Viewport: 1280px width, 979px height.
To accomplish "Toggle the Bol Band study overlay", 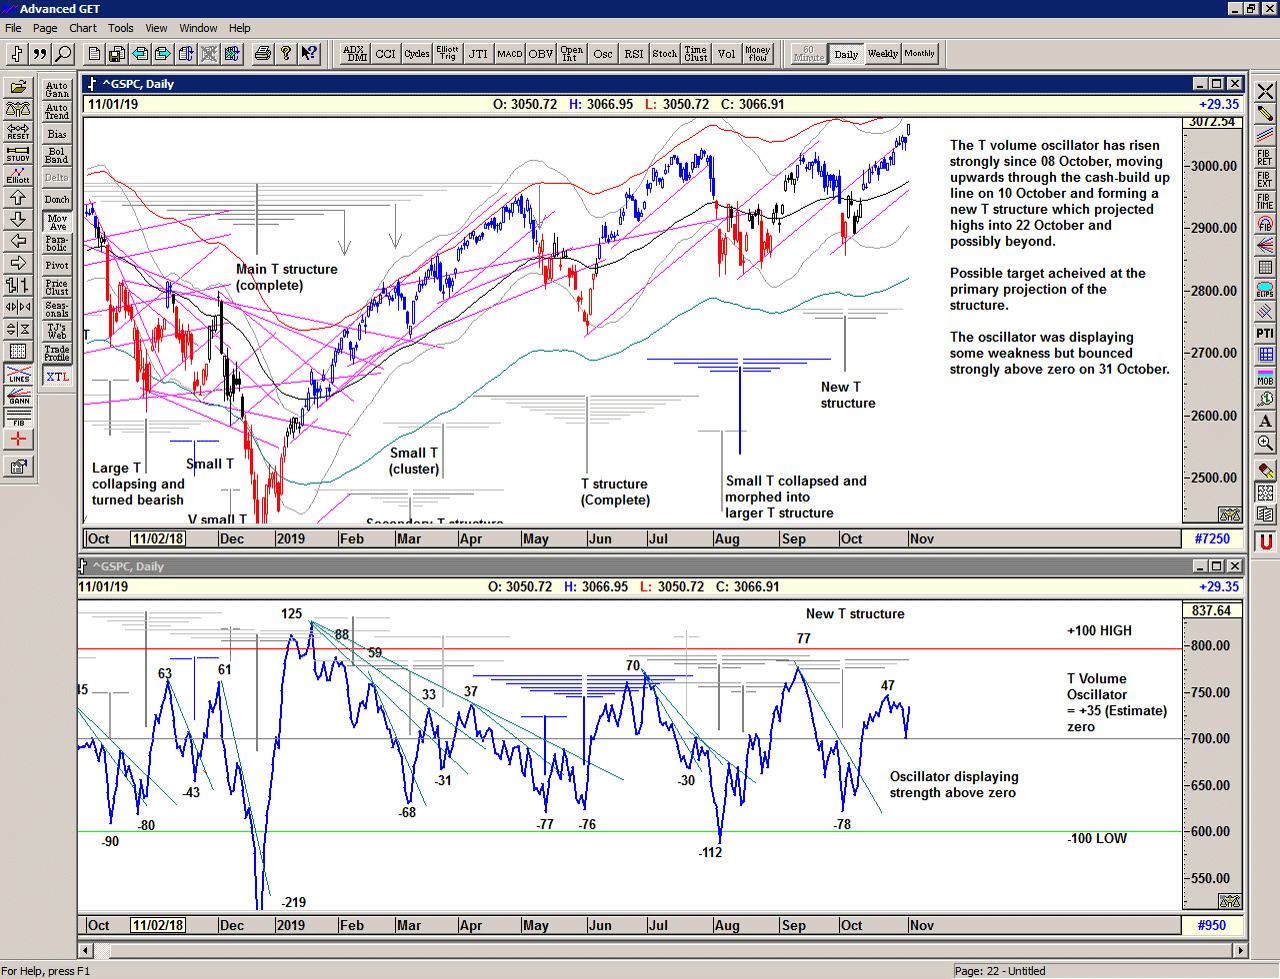I will 57,156.
